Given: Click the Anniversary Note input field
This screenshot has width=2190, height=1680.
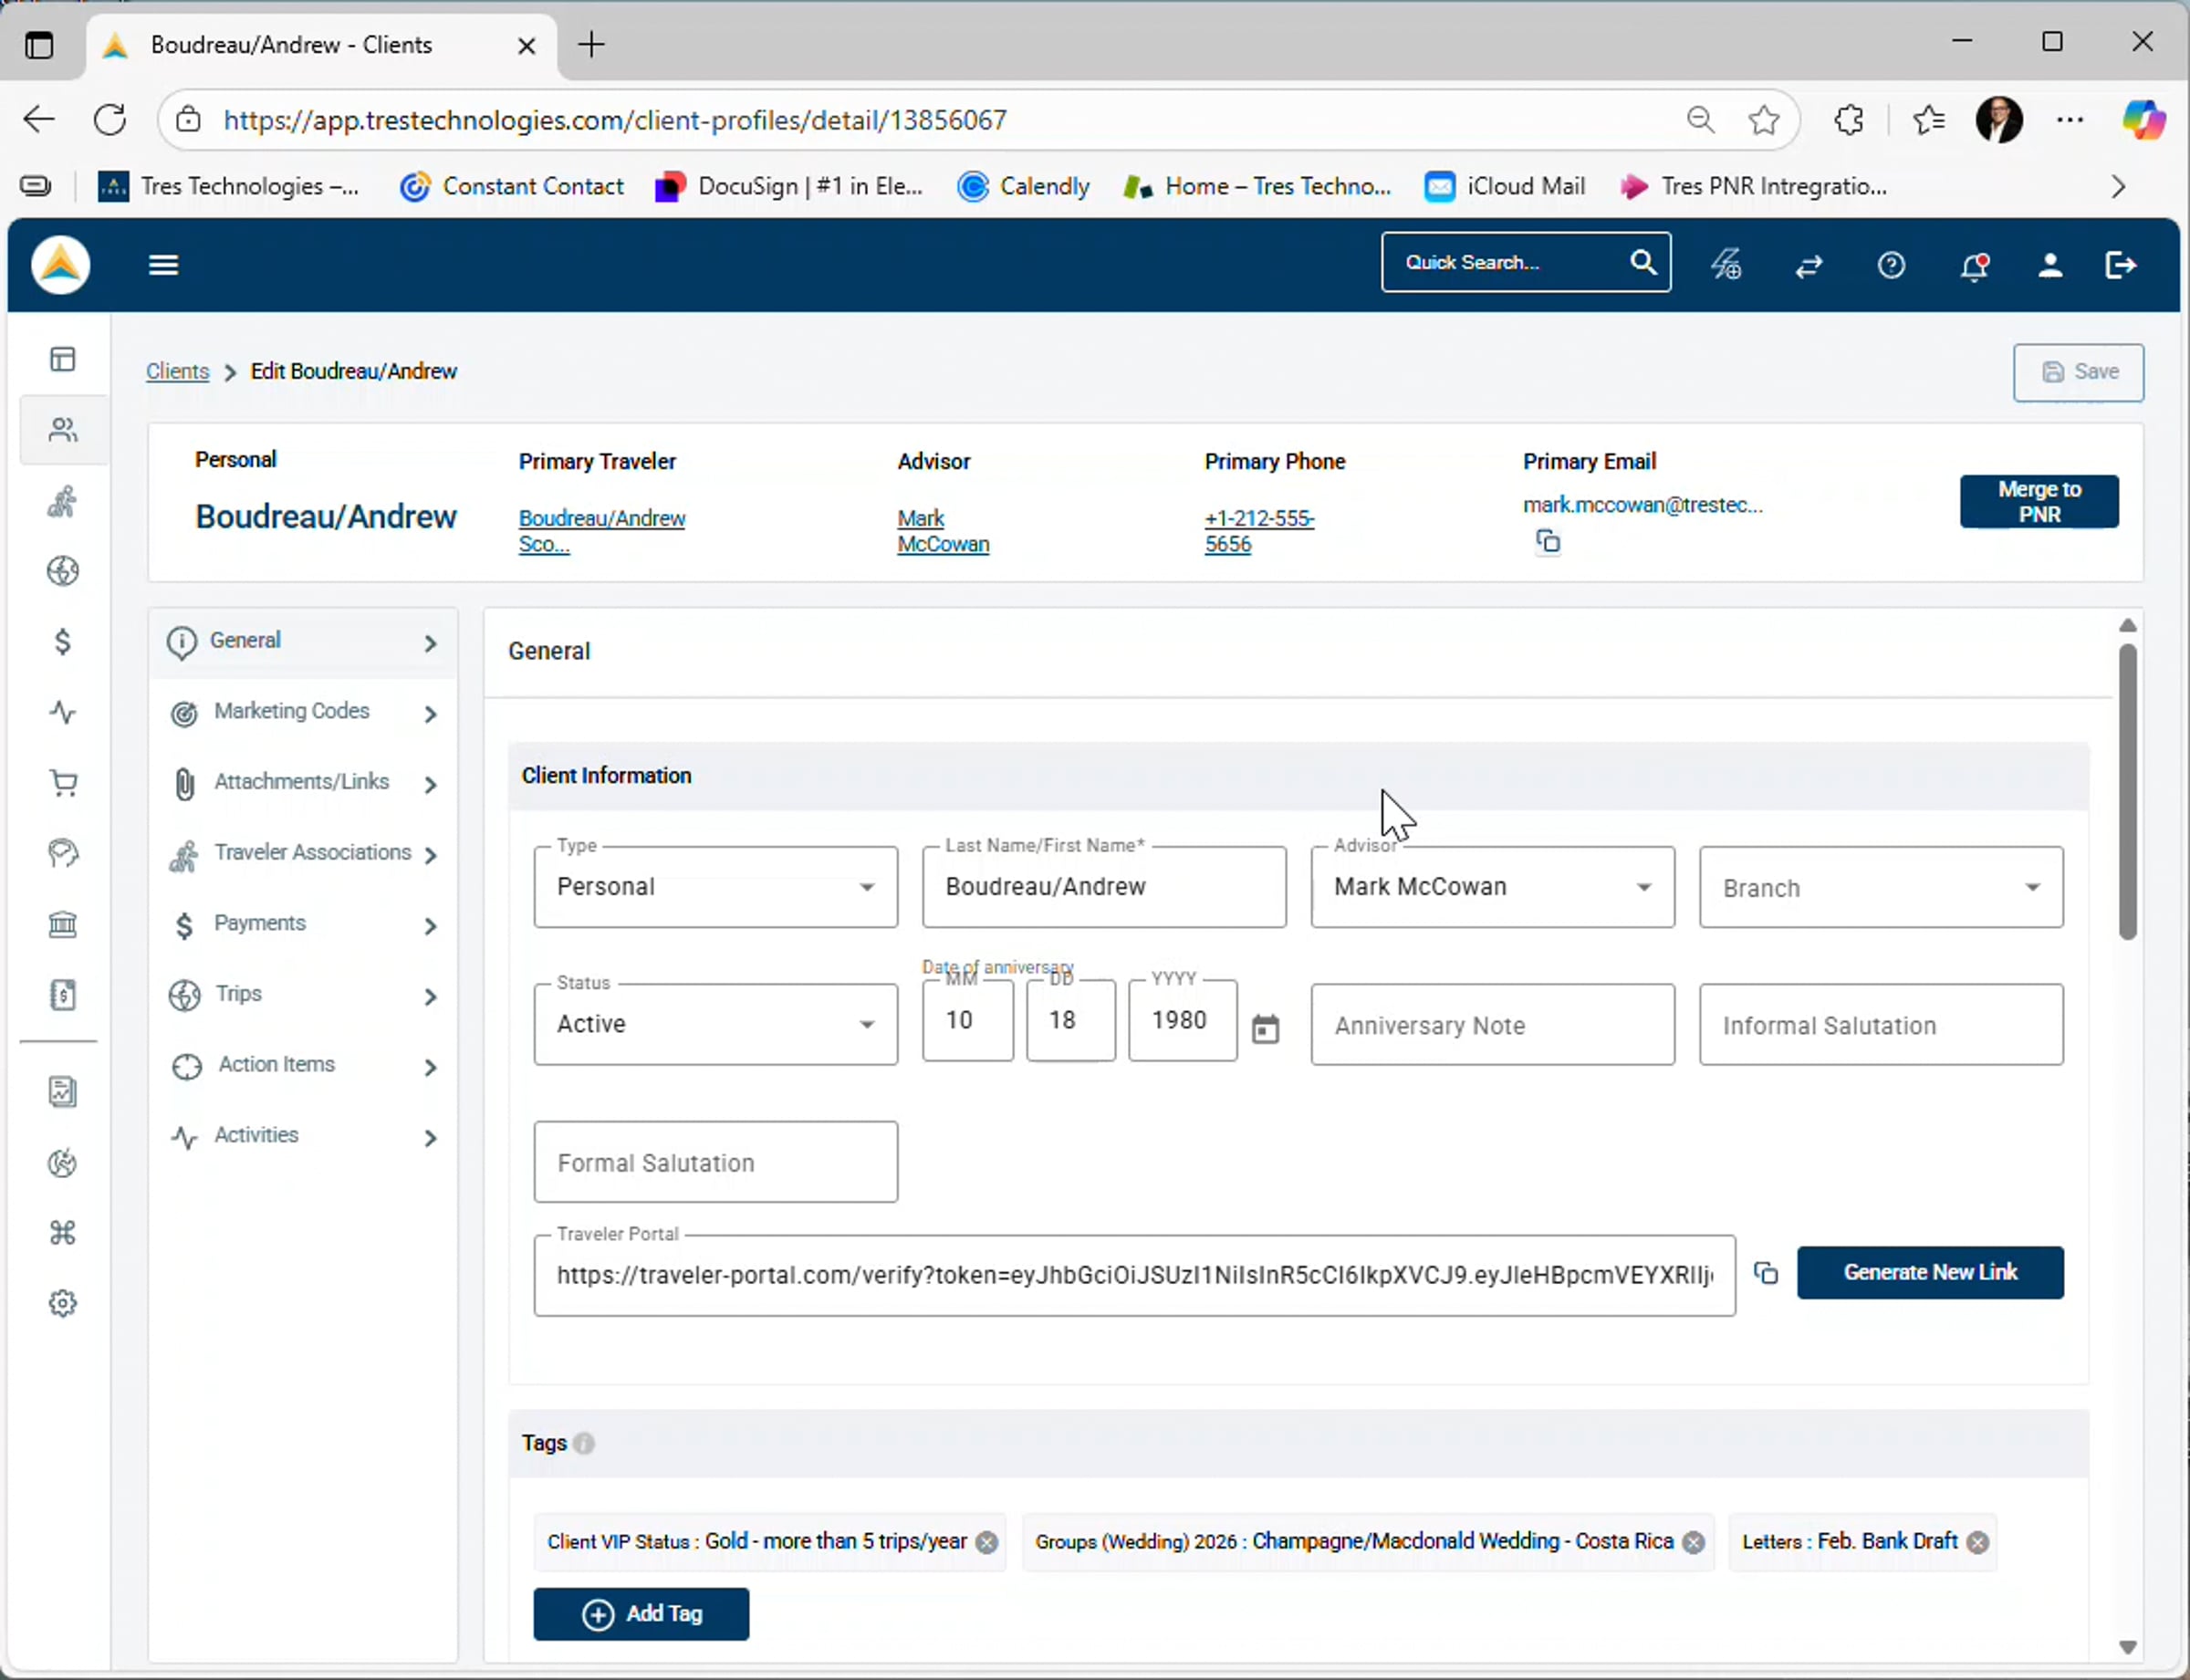Looking at the screenshot, I should point(1492,1024).
